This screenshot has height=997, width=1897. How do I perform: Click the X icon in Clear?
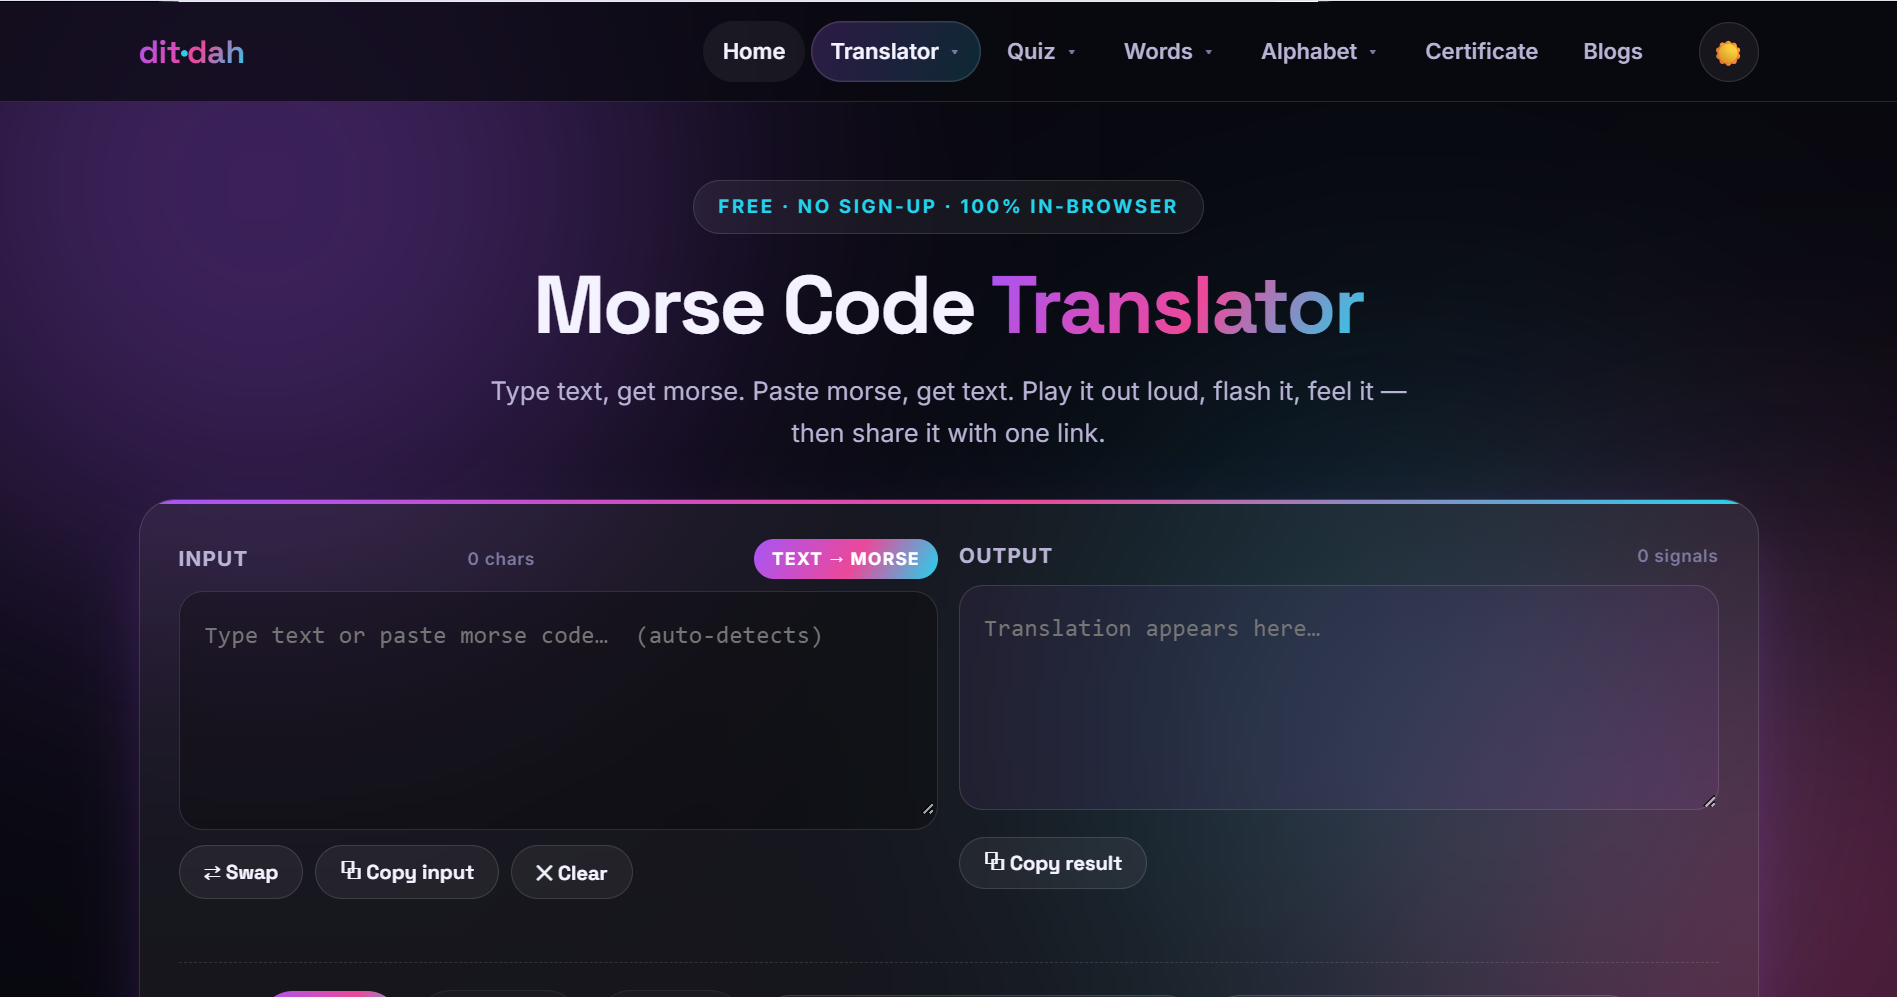tap(544, 873)
